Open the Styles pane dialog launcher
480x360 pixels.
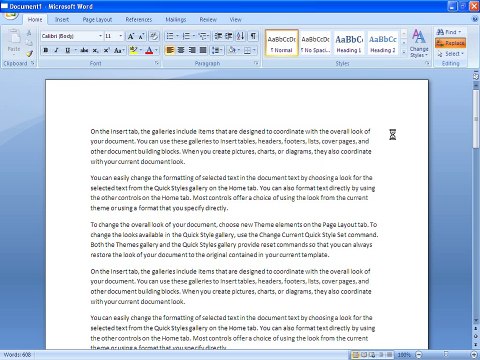click(427, 63)
